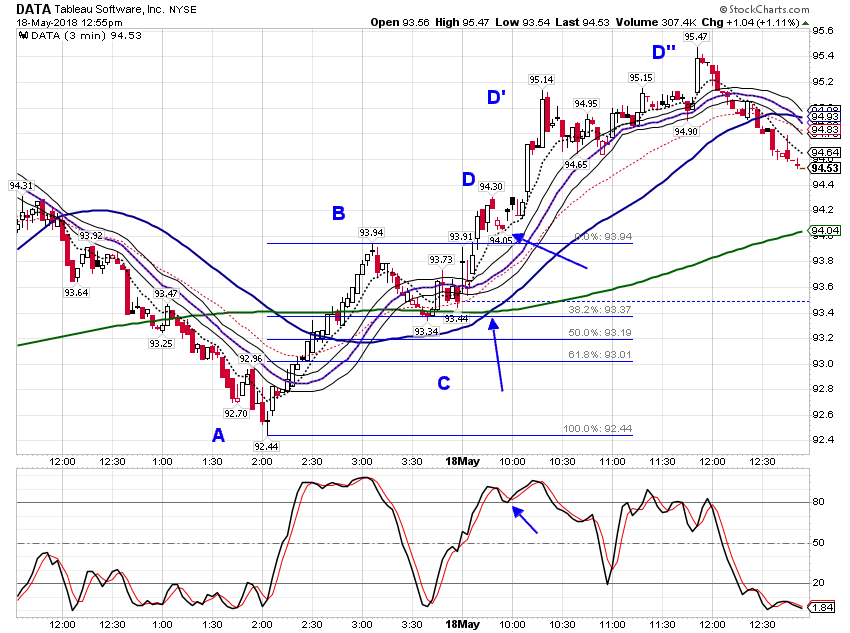Click the green 94.04 moving average tag on the price axis

[825, 231]
